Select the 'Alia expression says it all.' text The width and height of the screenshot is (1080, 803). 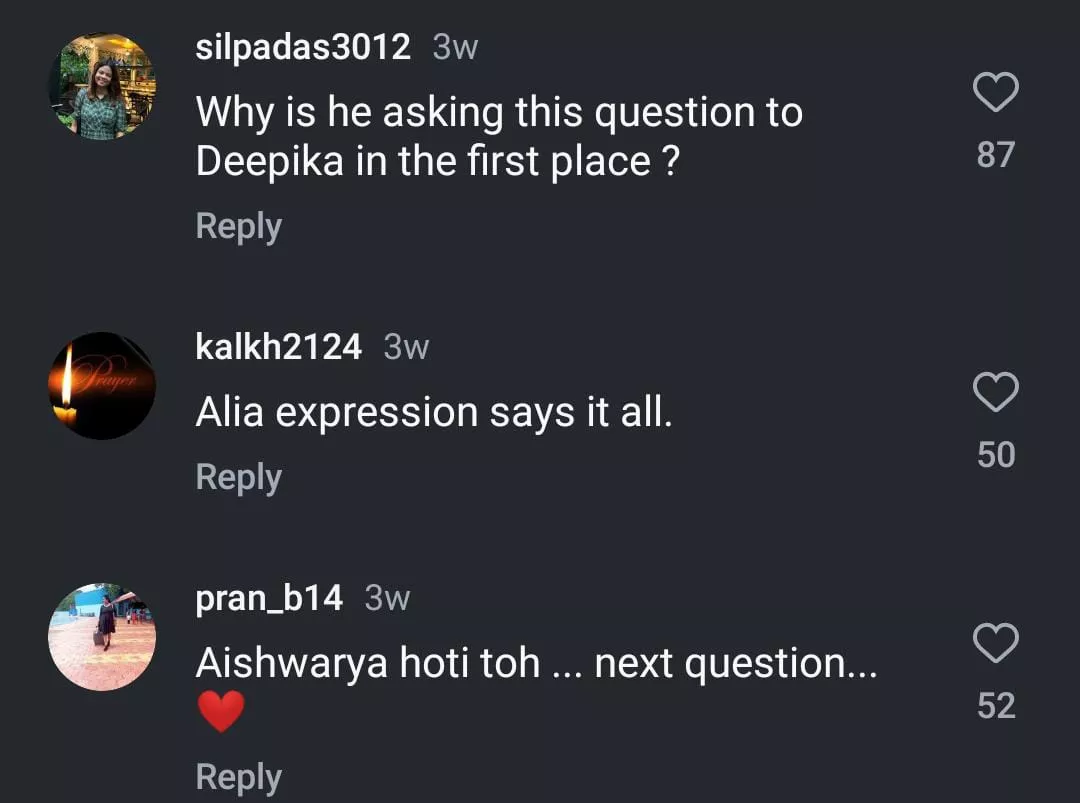(434, 412)
